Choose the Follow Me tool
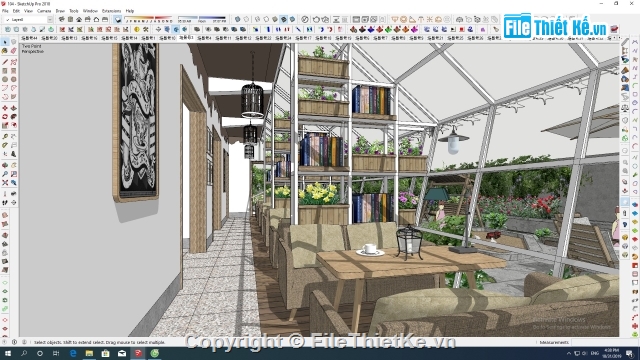Image resolution: width=640 pixels, height=360 pixels. coord(13,117)
